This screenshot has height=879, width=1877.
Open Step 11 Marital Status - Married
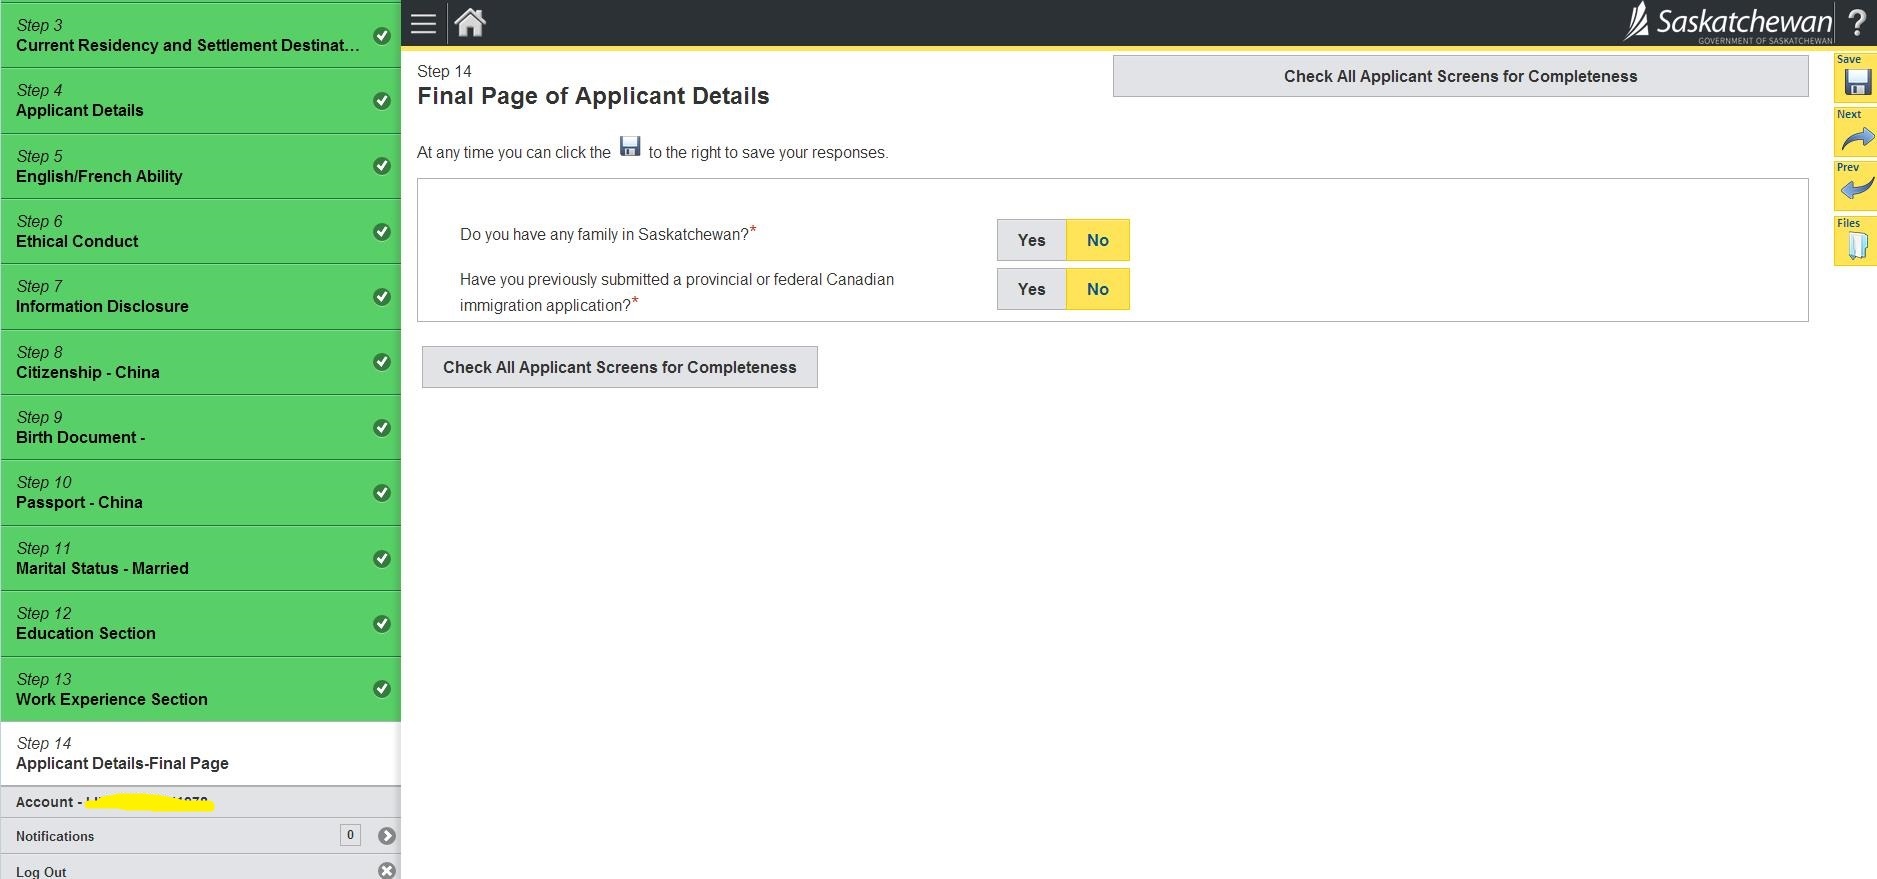point(200,558)
